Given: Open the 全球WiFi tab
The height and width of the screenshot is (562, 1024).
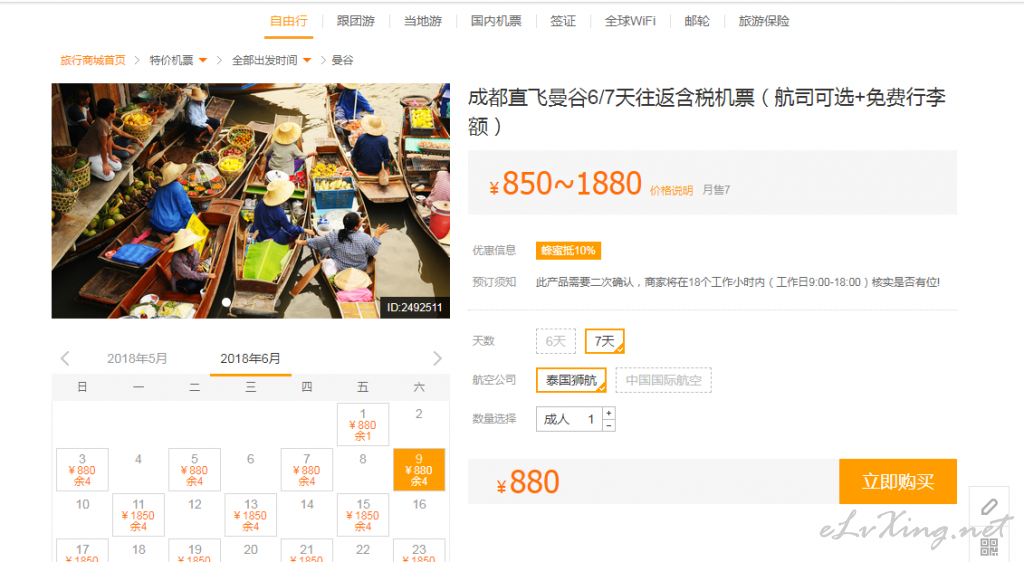Looking at the screenshot, I should click(x=630, y=21).
